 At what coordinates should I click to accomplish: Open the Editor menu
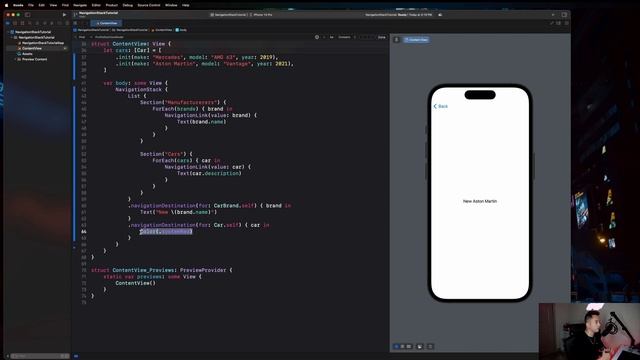(96, 5)
